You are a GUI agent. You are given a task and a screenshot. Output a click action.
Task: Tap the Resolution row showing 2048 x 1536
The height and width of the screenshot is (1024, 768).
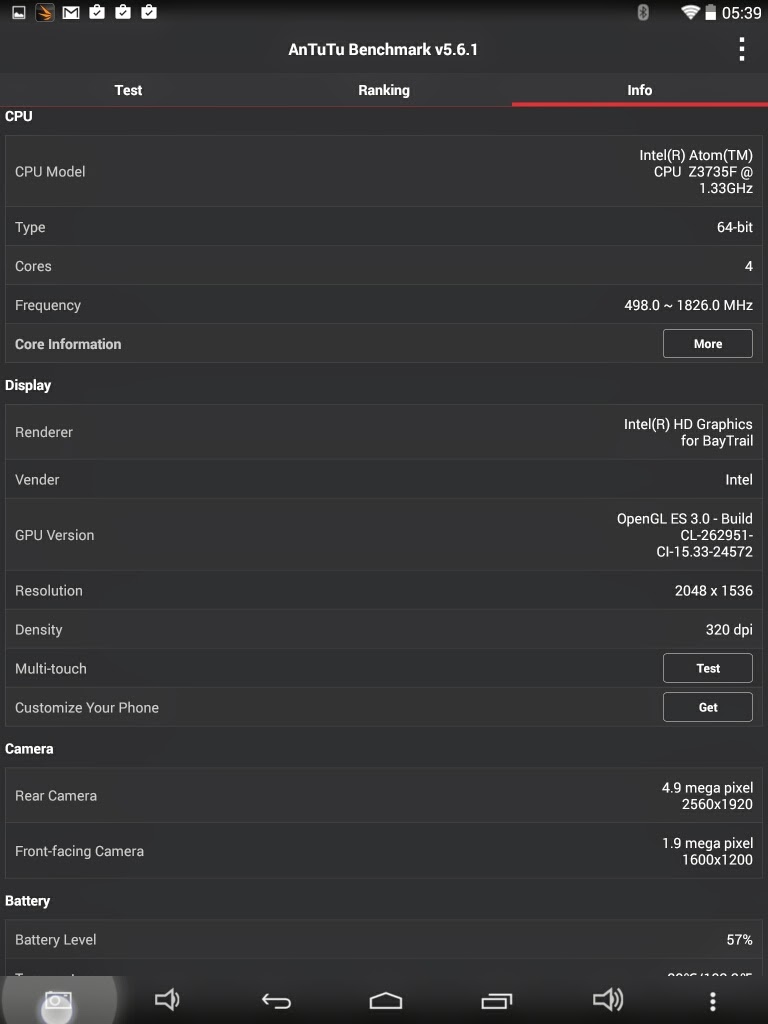click(384, 591)
